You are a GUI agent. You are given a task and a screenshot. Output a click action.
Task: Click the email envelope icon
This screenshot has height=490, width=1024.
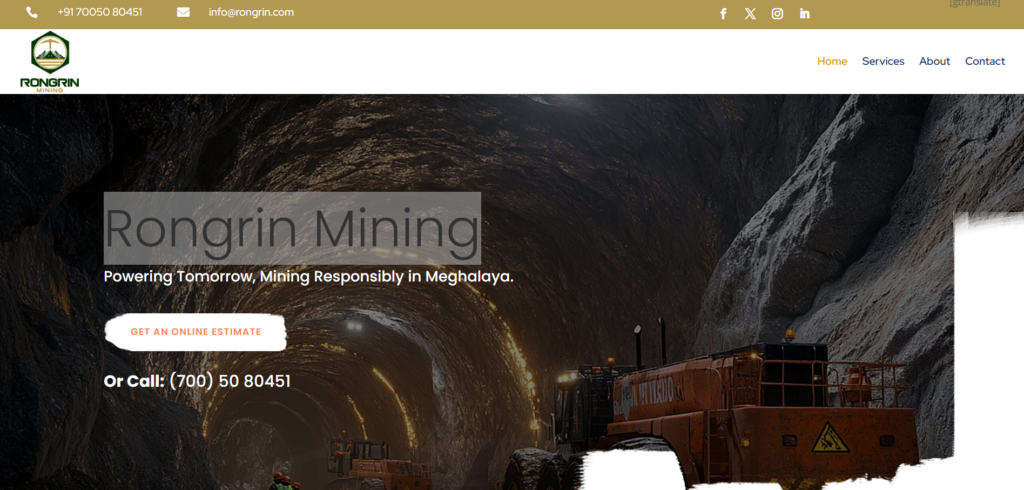pos(183,12)
